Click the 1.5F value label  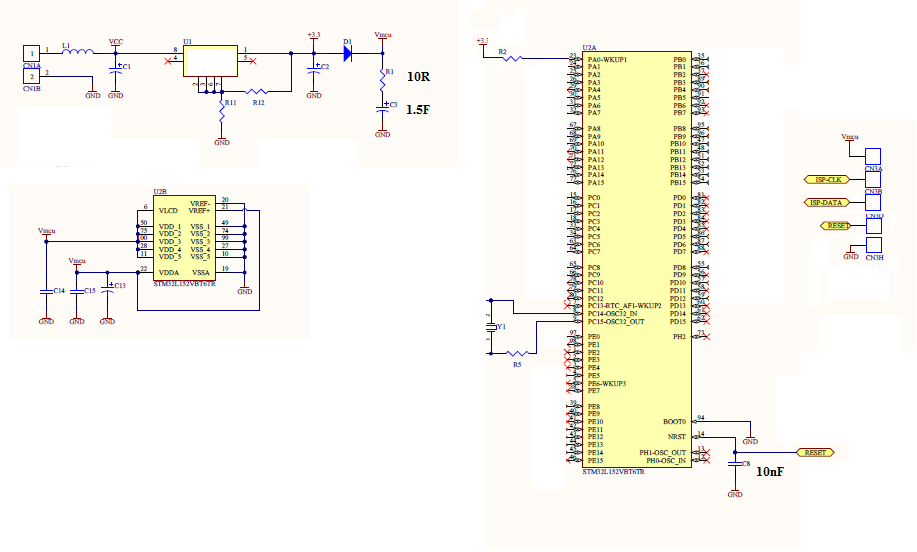(418, 109)
